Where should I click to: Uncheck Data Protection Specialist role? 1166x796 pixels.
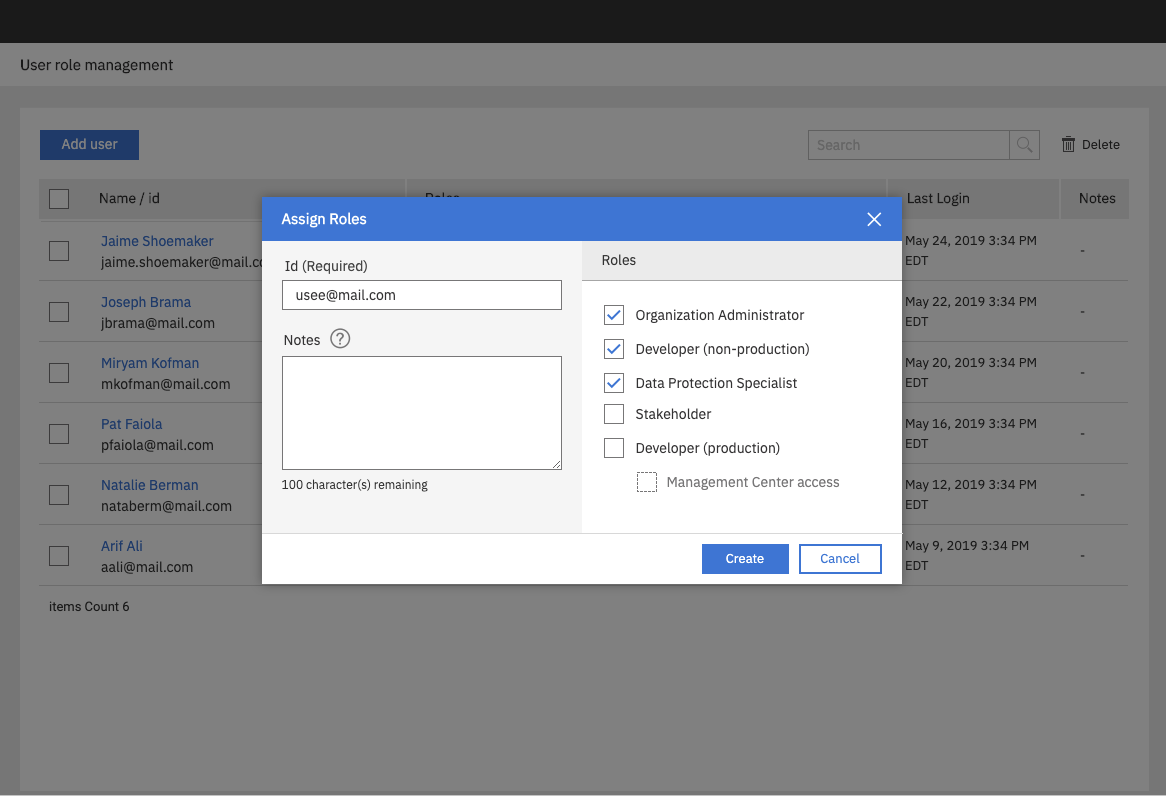(x=614, y=383)
